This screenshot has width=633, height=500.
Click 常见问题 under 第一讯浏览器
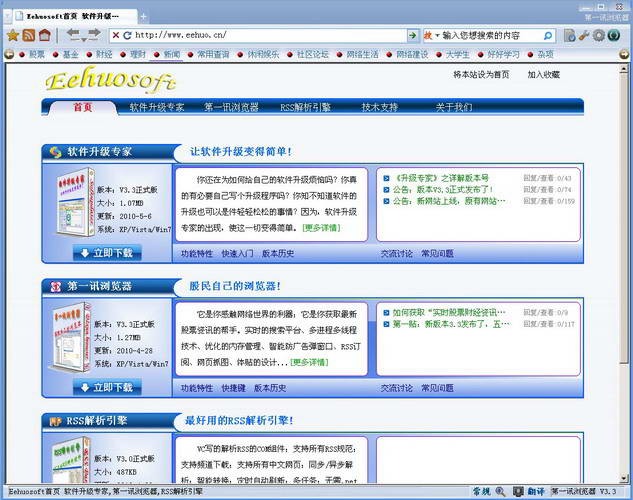point(437,388)
